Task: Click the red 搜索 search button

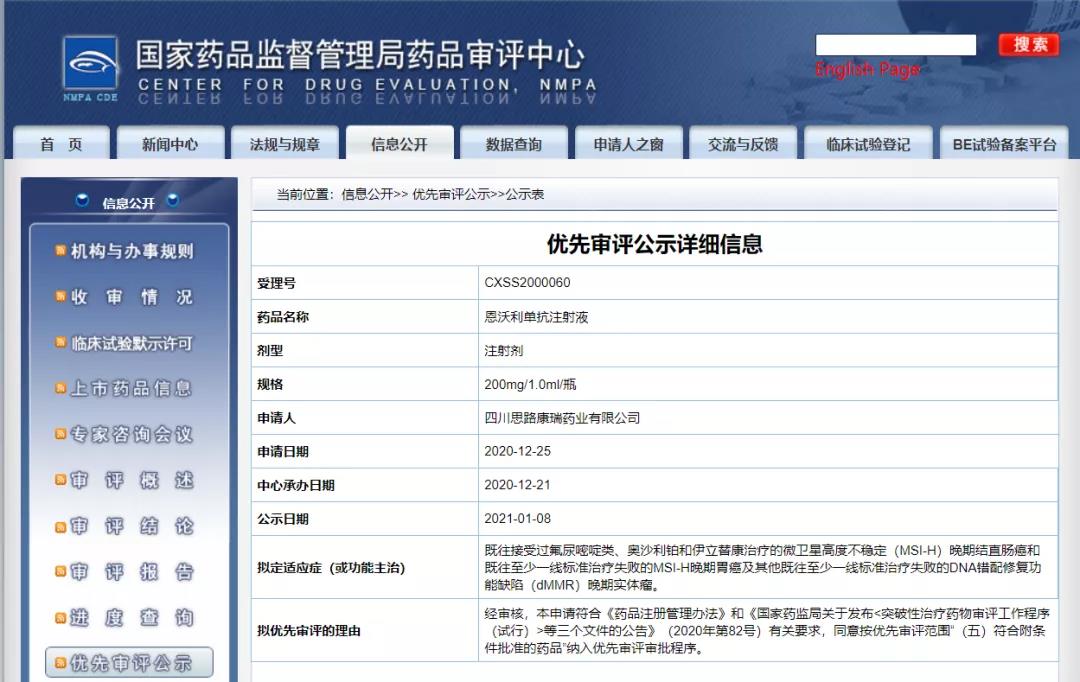Action: [x=1030, y=45]
